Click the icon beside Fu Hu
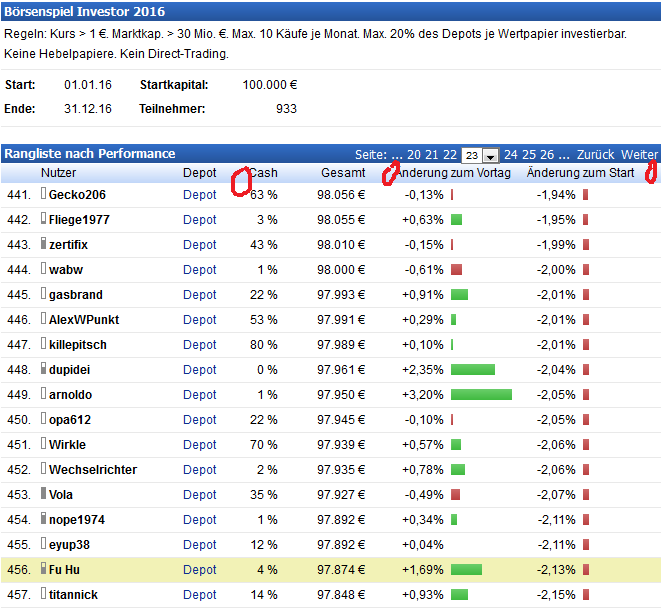This screenshot has width=663, height=610. click(x=43, y=569)
